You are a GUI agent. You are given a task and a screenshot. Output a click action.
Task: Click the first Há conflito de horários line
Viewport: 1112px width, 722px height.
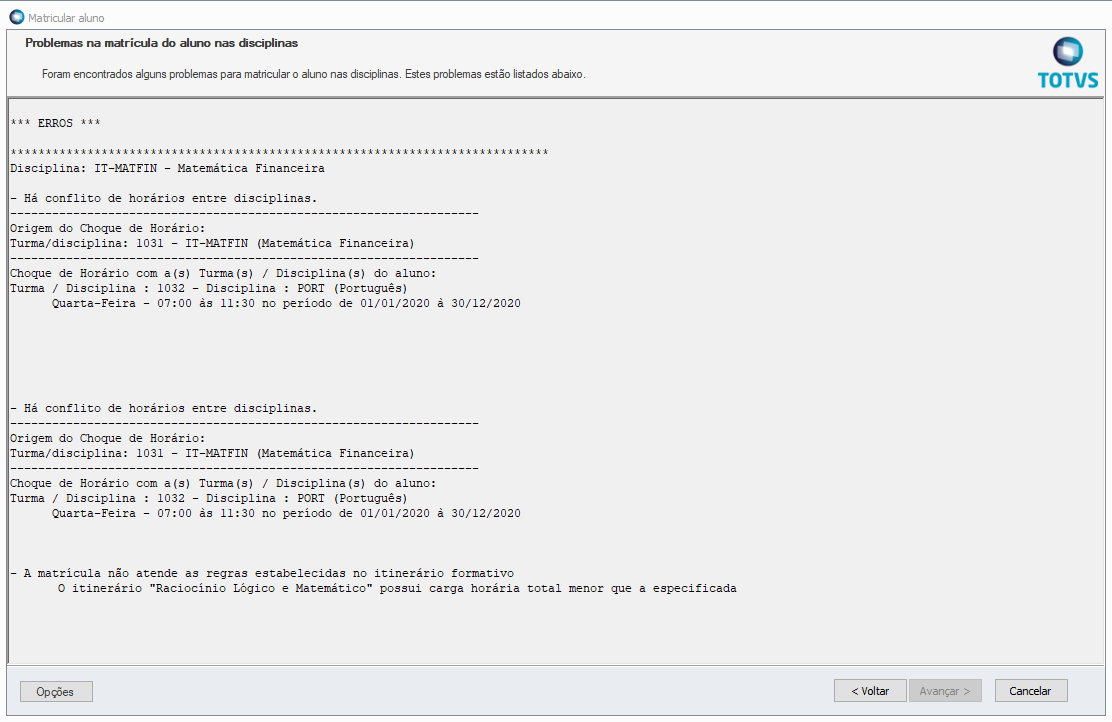(163, 198)
